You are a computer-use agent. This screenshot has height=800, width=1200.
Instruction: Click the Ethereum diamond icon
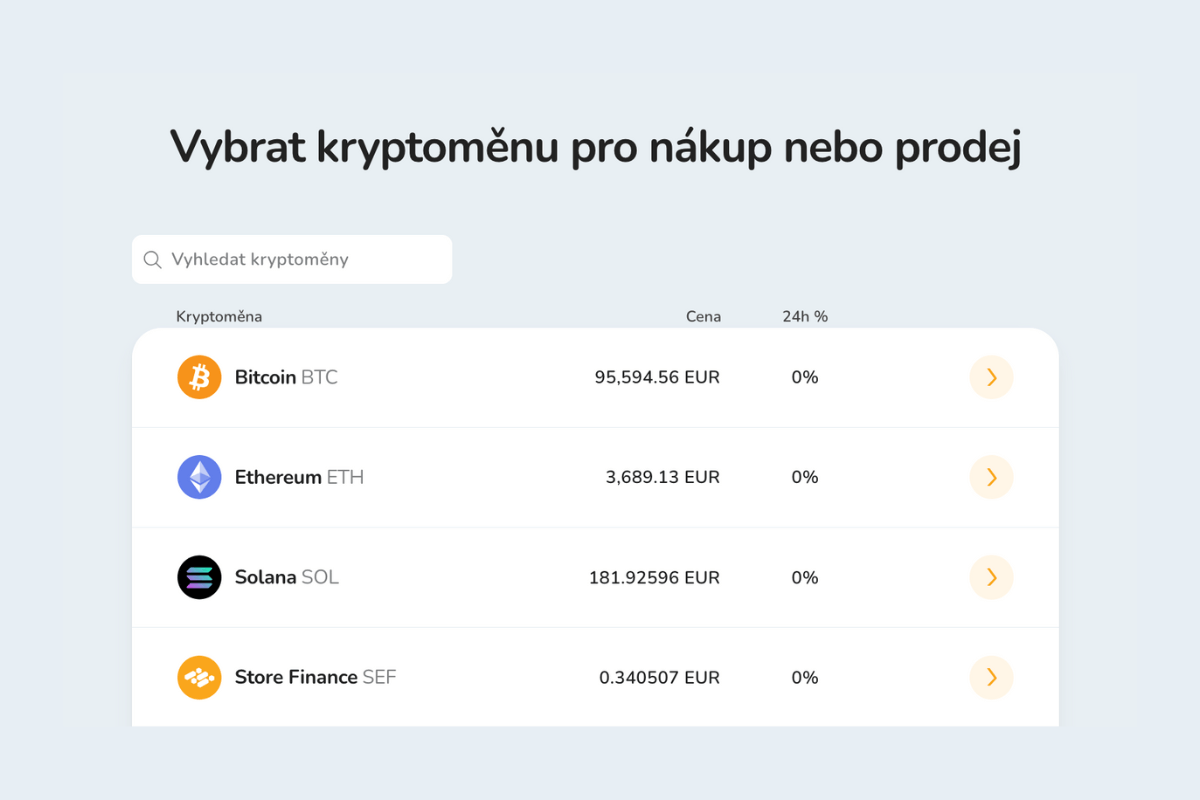point(199,477)
